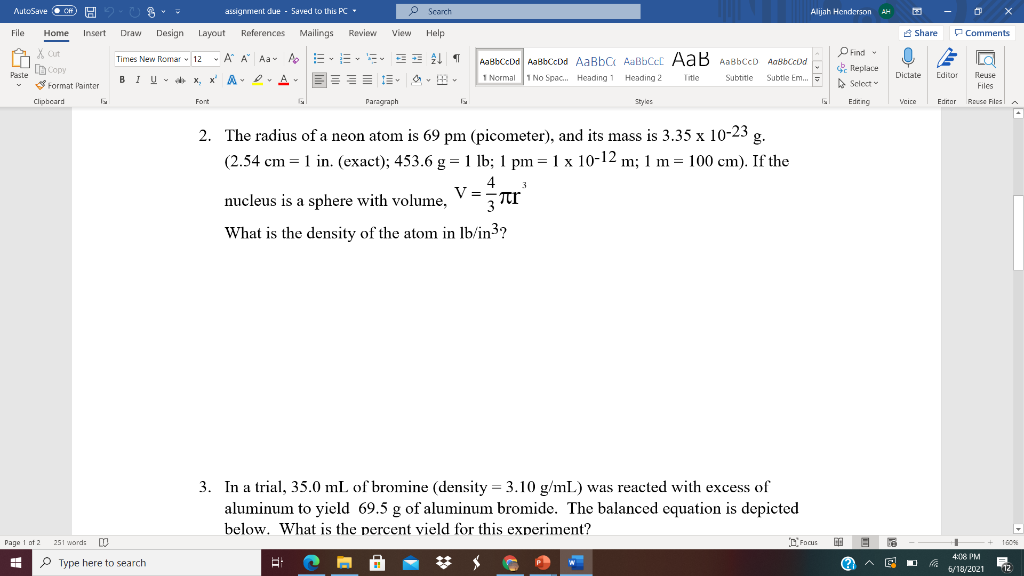Click the Comments button
The height and width of the screenshot is (576, 1024).
point(982,33)
